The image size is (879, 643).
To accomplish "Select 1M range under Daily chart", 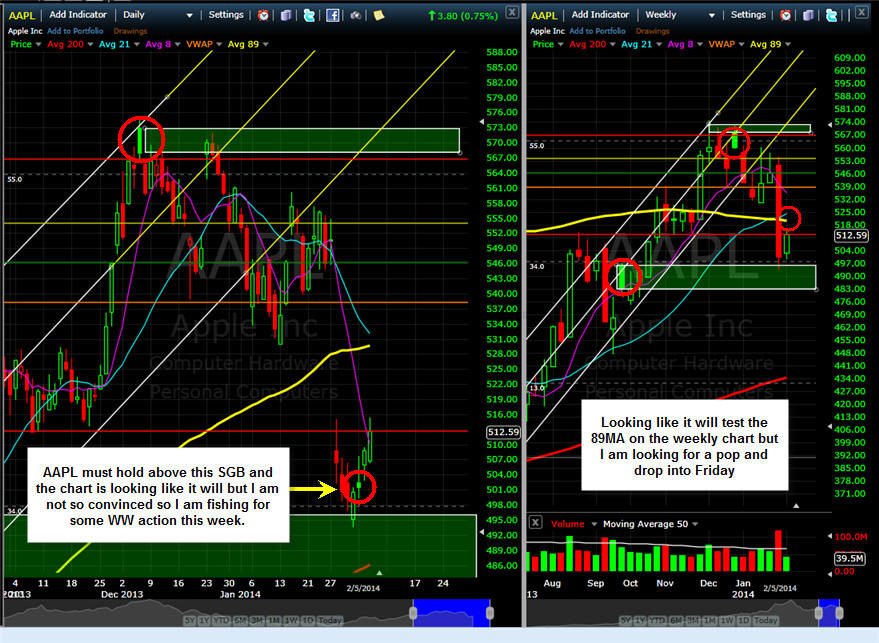I will (274, 621).
